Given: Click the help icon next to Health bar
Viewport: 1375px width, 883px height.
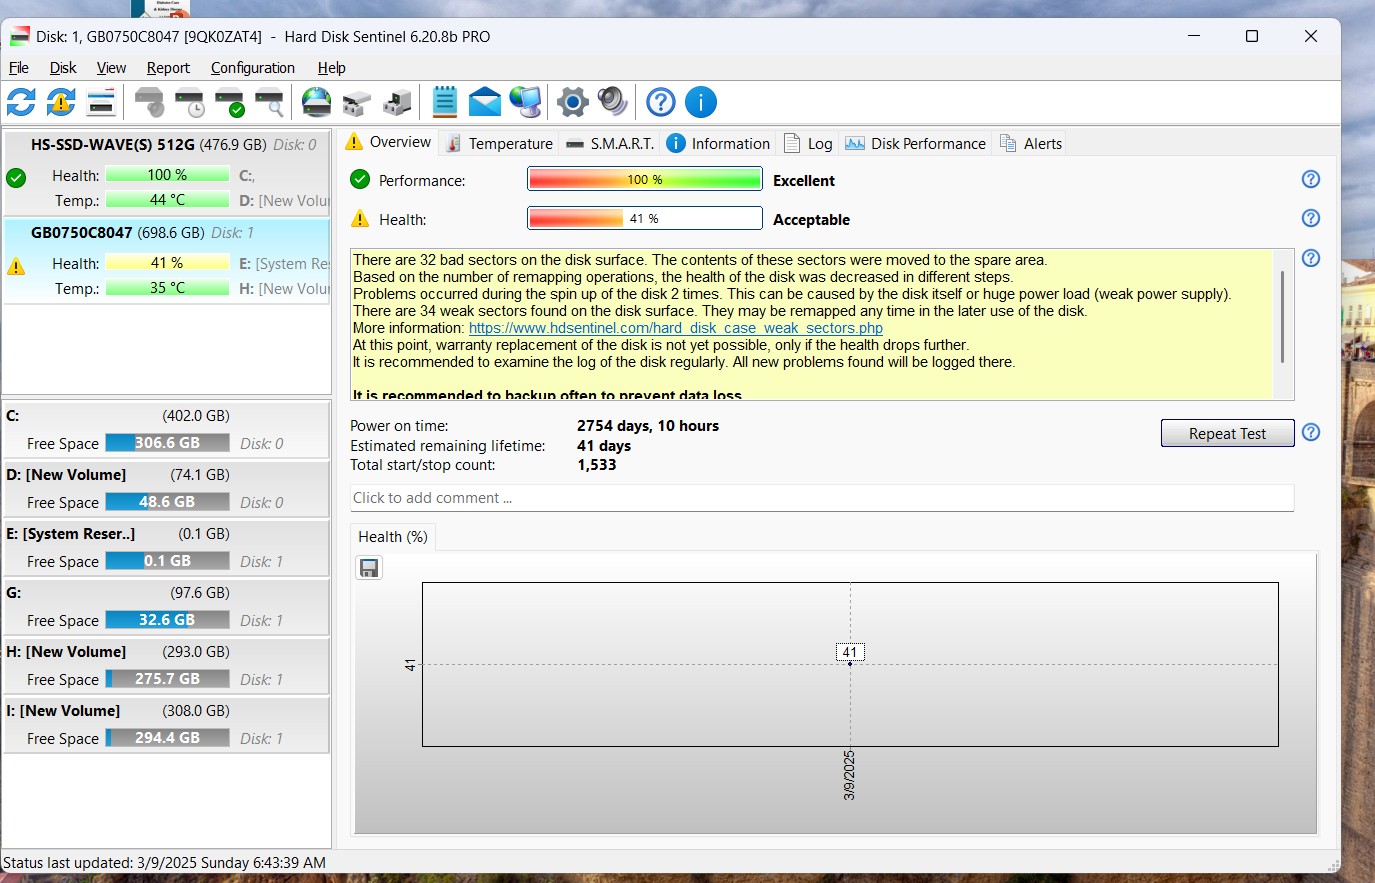Looking at the screenshot, I should coord(1311,218).
